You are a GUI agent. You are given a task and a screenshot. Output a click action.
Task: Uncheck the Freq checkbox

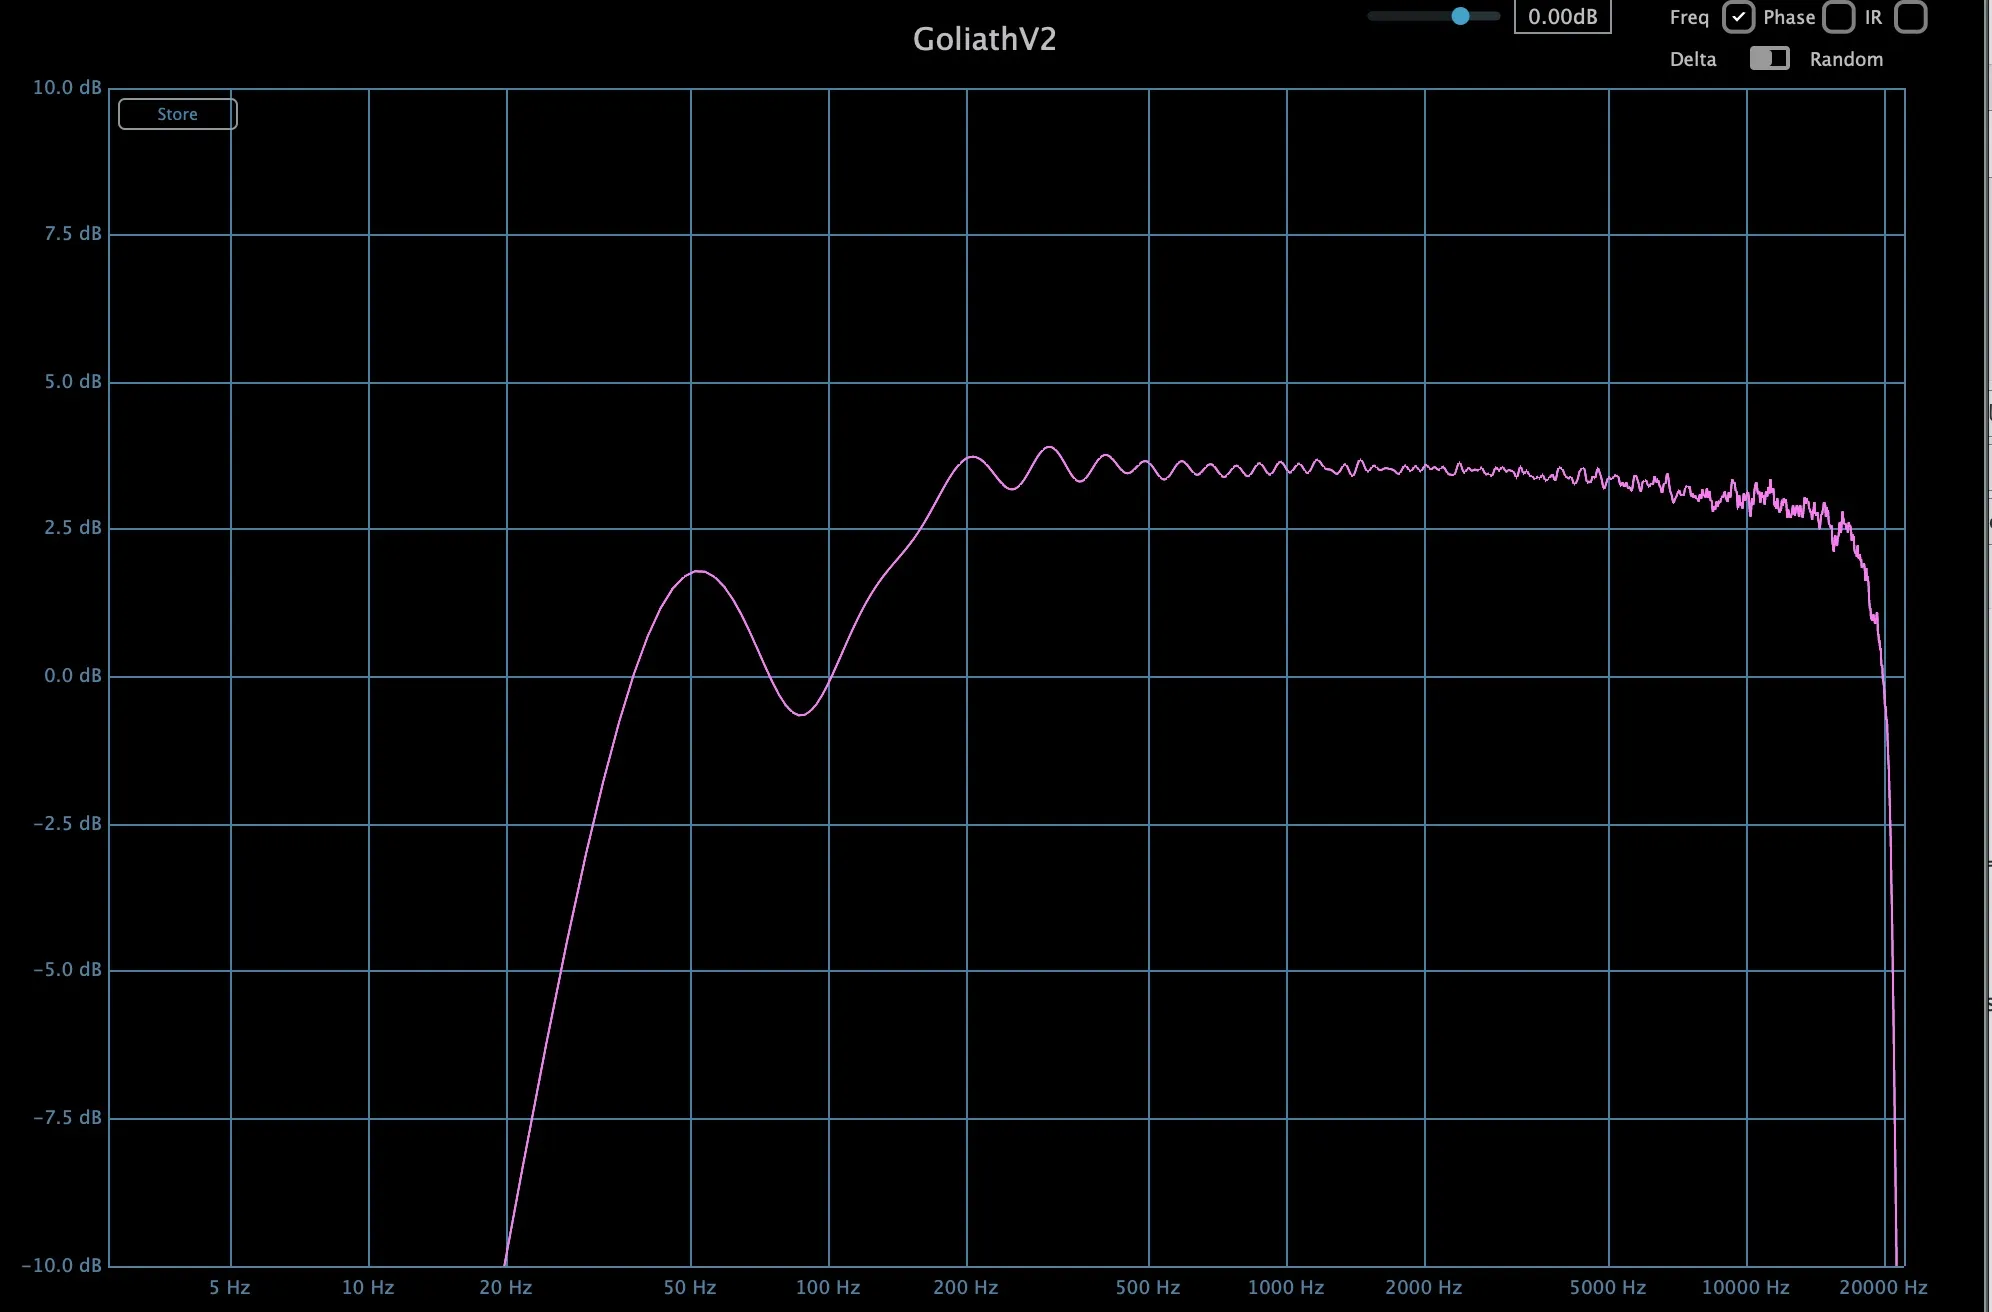(1738, 17)
